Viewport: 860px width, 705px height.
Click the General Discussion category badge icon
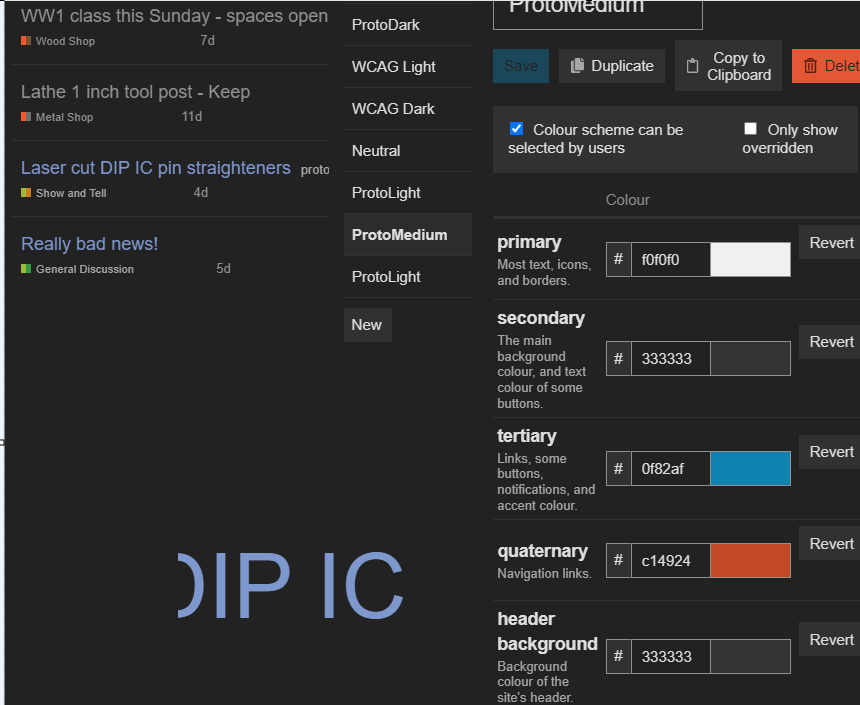[26, 268]
